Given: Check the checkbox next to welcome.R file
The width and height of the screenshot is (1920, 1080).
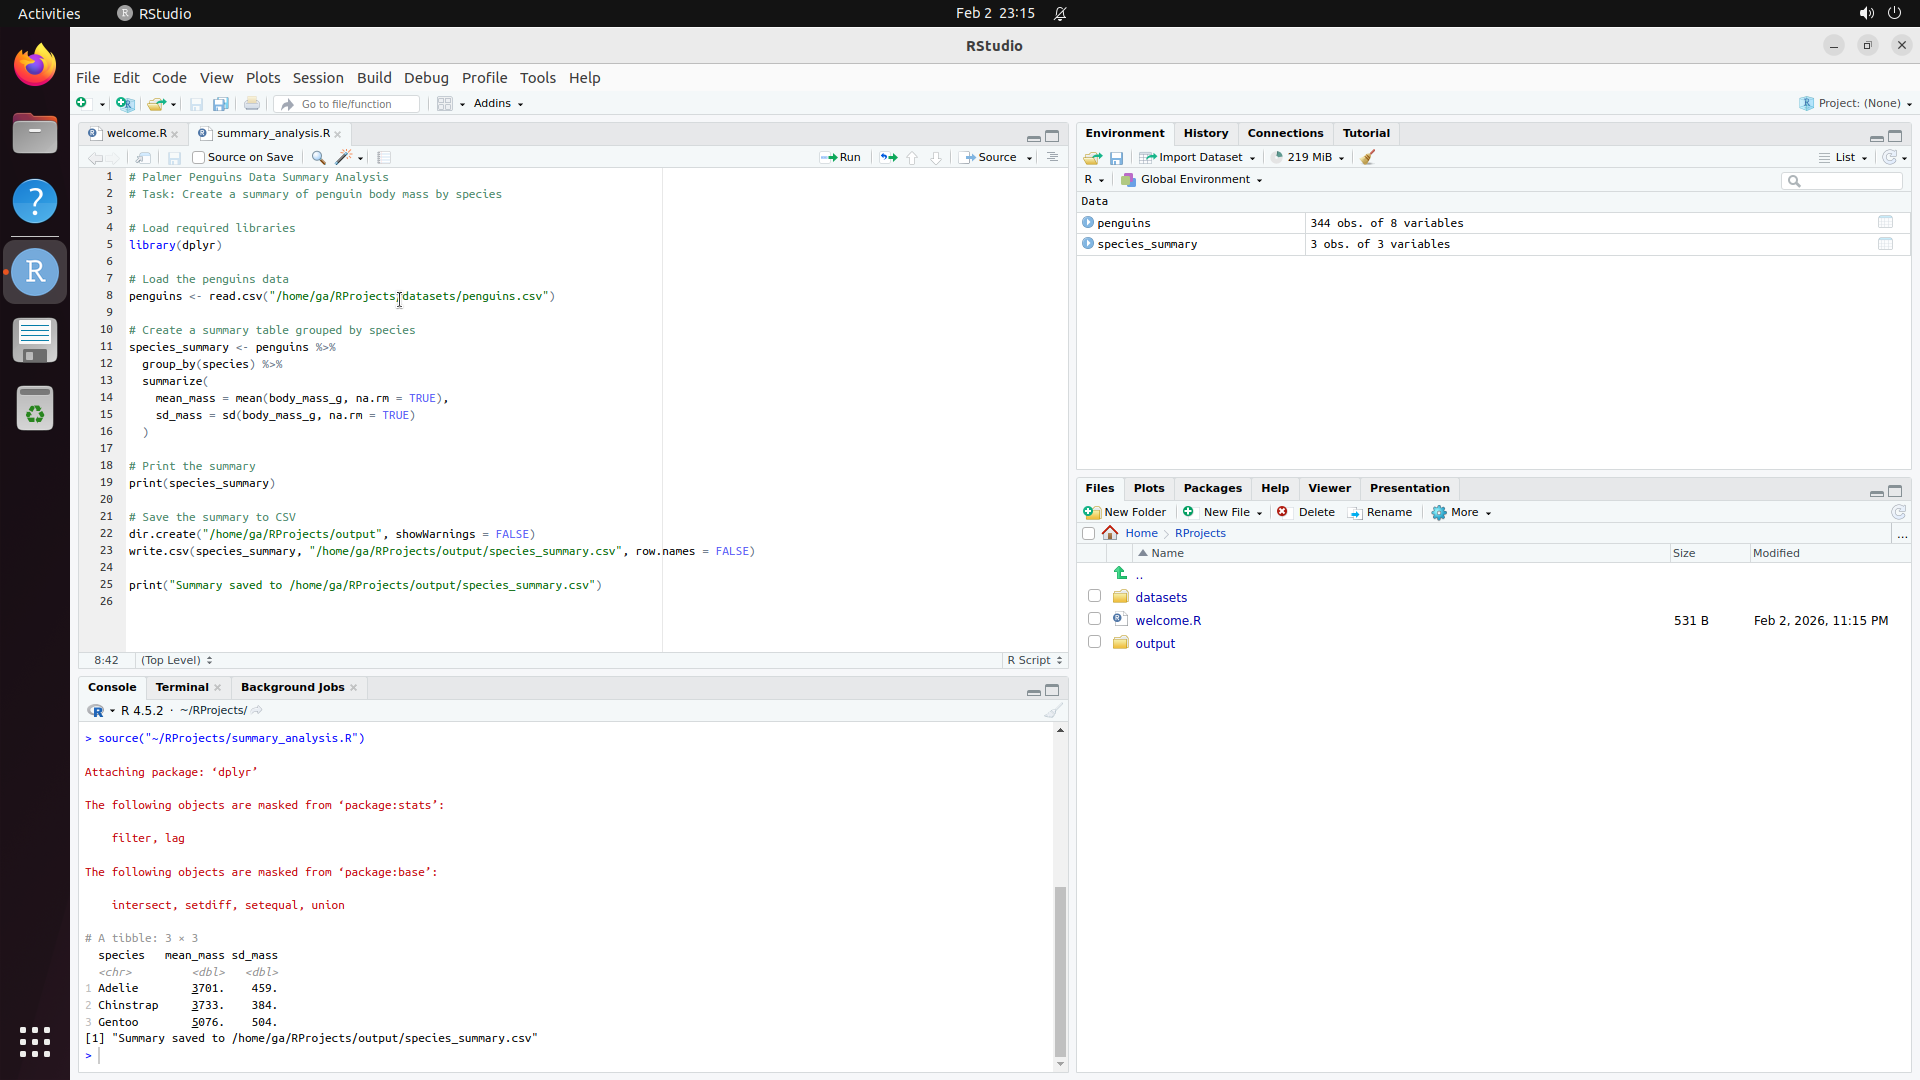Looking at the screenshot, I should (x=1094, y=618).
